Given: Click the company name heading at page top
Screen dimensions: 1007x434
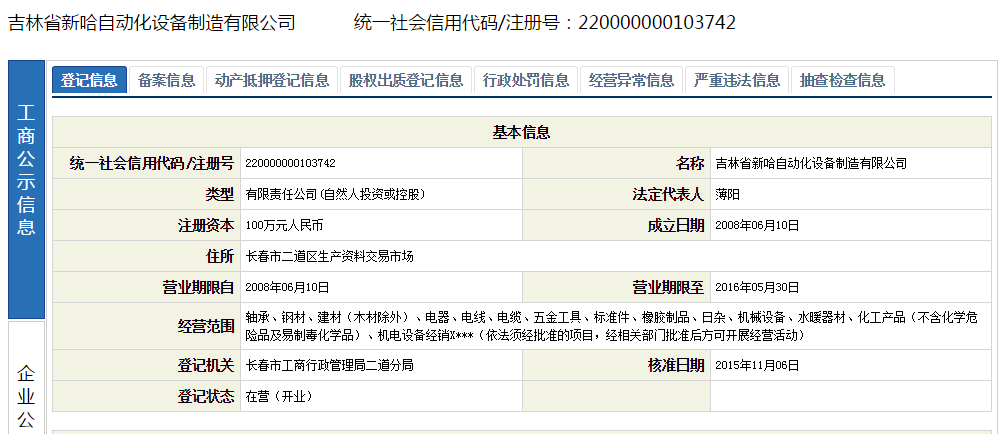Looking at the screenshot, I should 152,22.
